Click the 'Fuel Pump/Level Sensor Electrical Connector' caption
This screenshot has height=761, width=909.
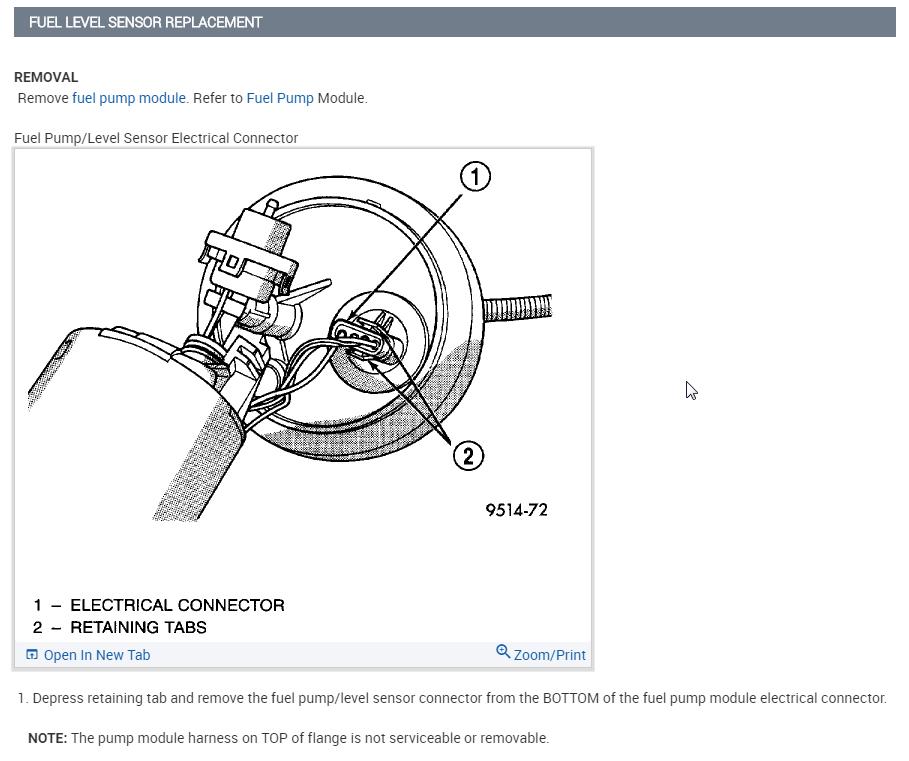click(156, 138)
